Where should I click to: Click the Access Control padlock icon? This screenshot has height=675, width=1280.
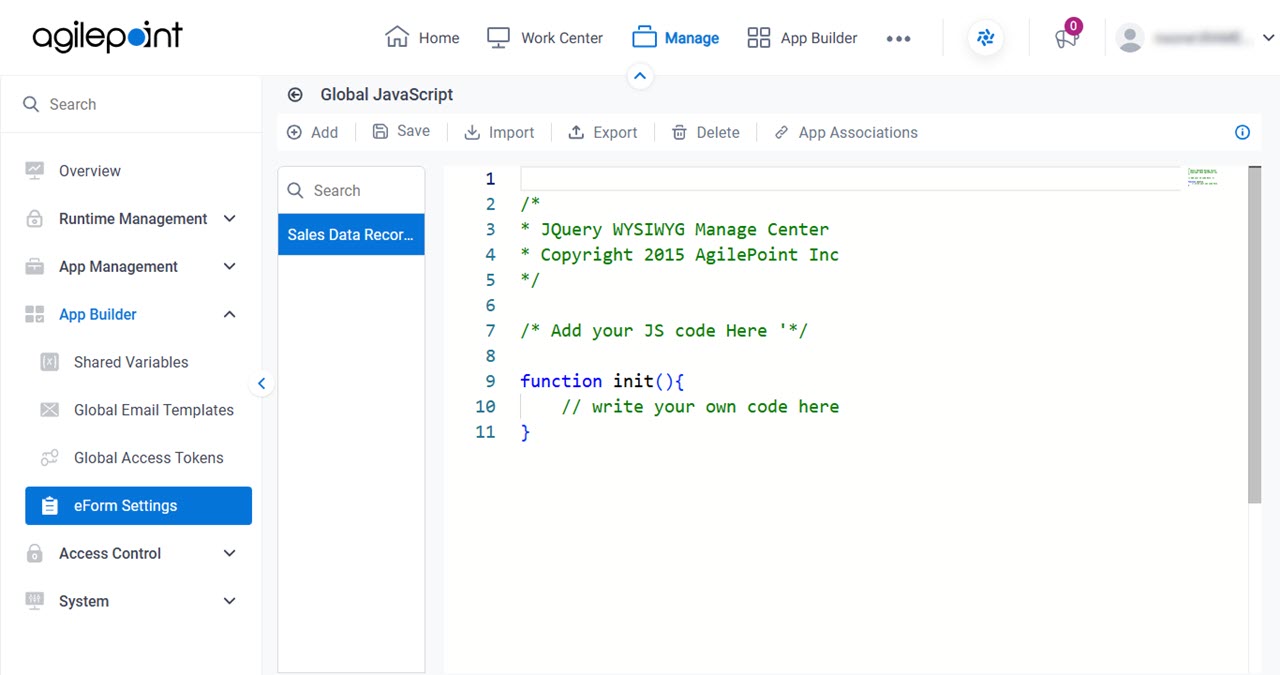pos(35,554)
